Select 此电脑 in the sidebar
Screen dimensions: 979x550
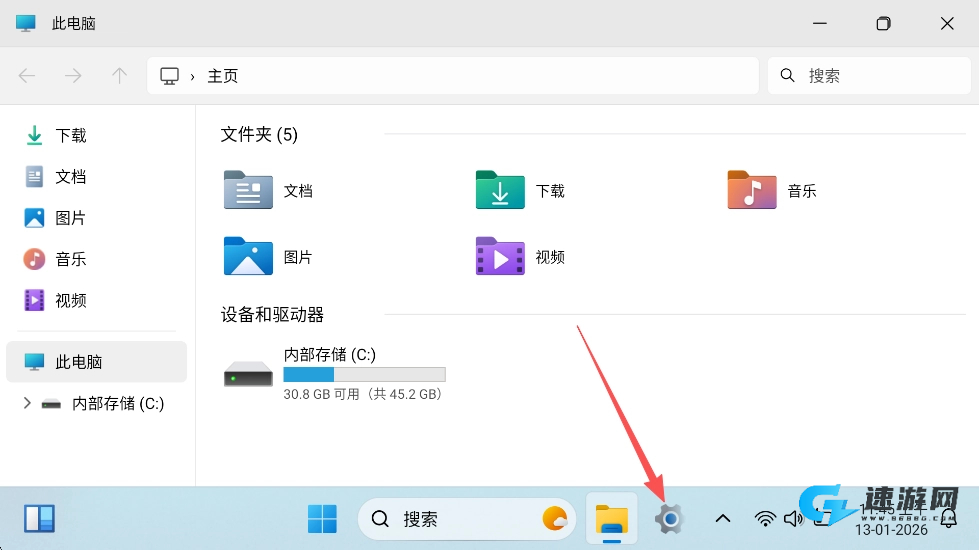97,361
